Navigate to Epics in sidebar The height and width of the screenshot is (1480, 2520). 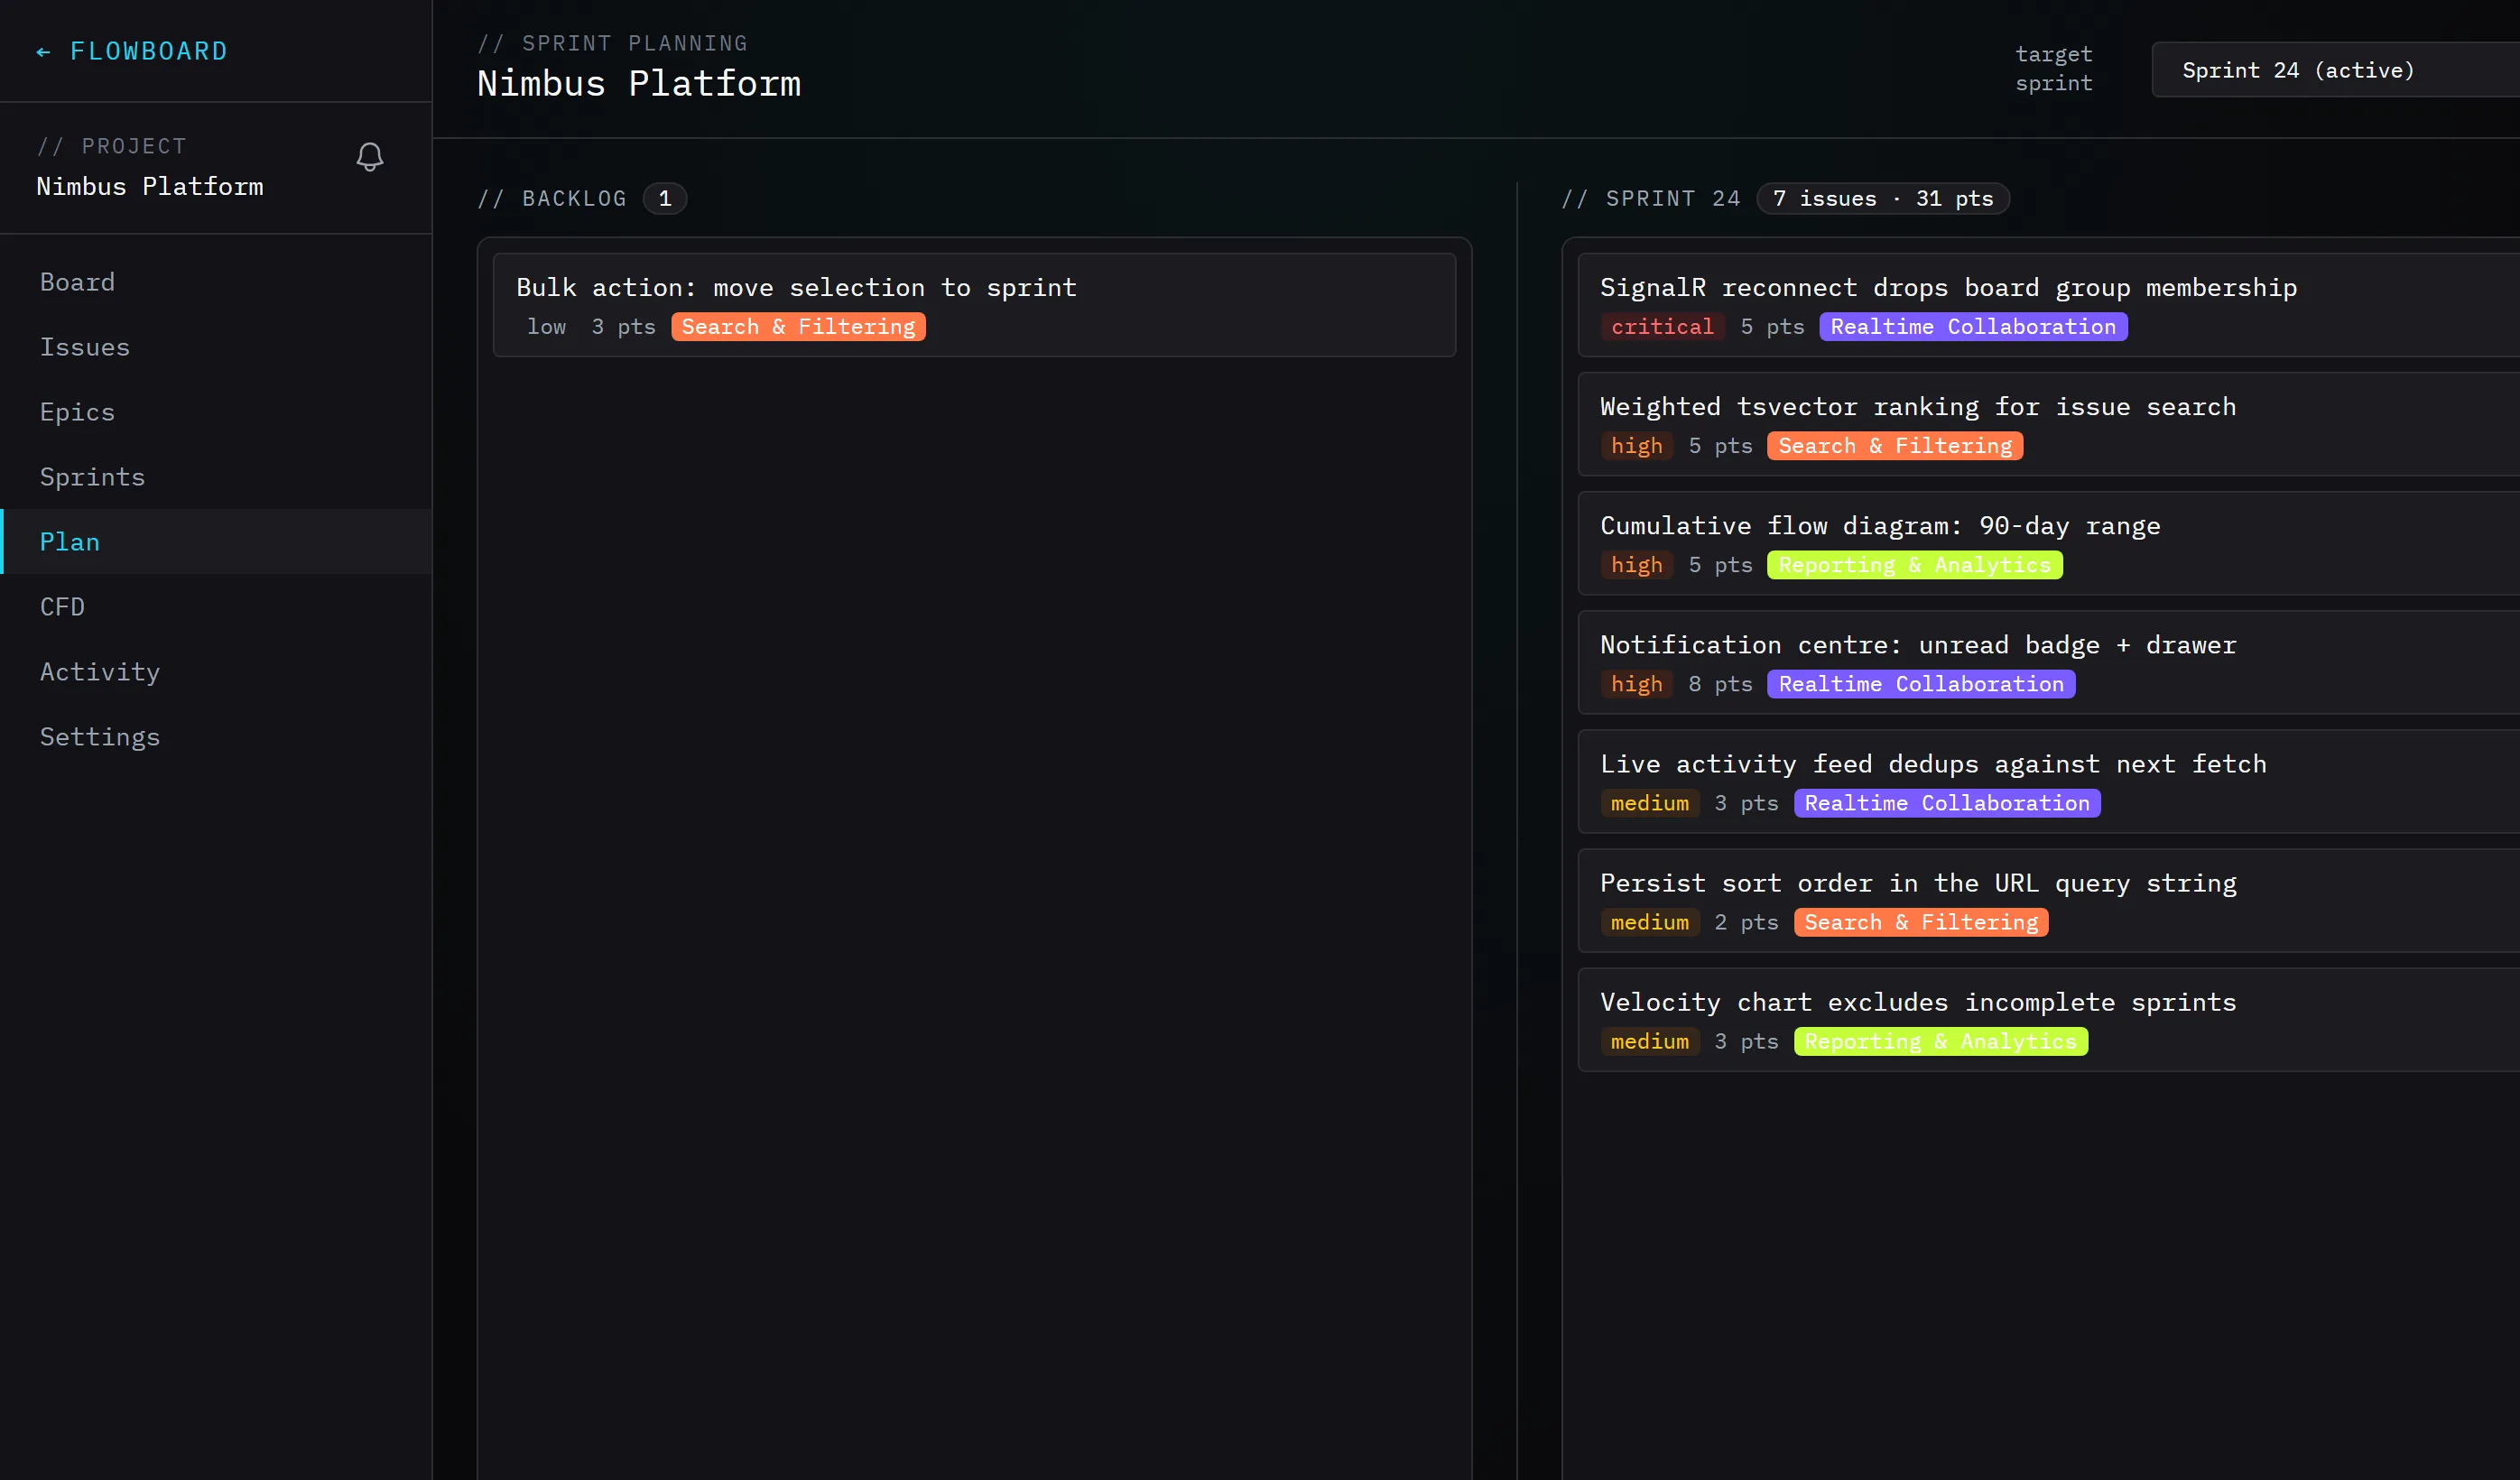coord(216,412)
